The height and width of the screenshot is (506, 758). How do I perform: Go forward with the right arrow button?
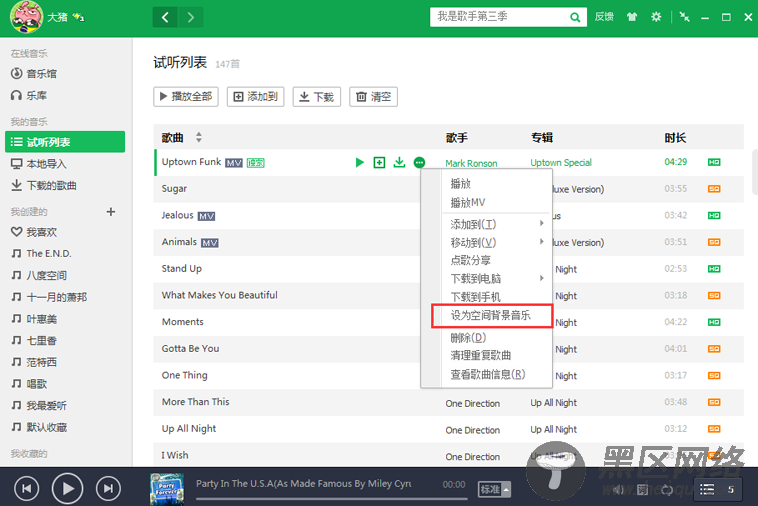coord(190,17)
